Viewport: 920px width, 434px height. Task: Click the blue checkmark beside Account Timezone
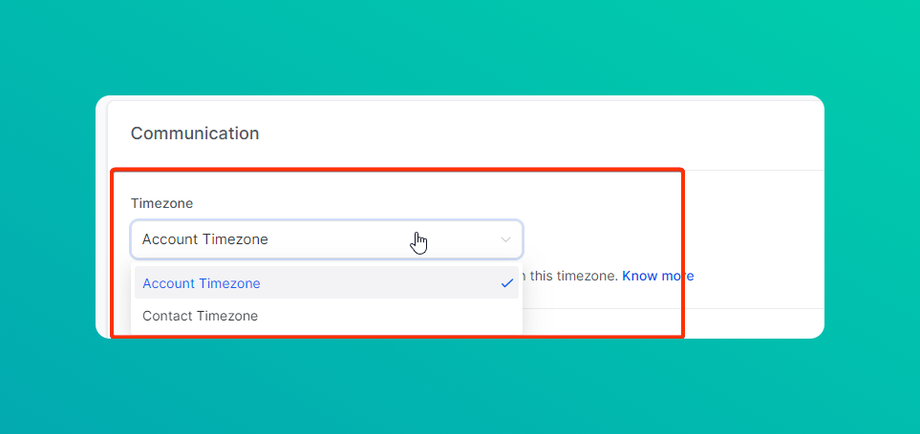(x=507, y=283)
